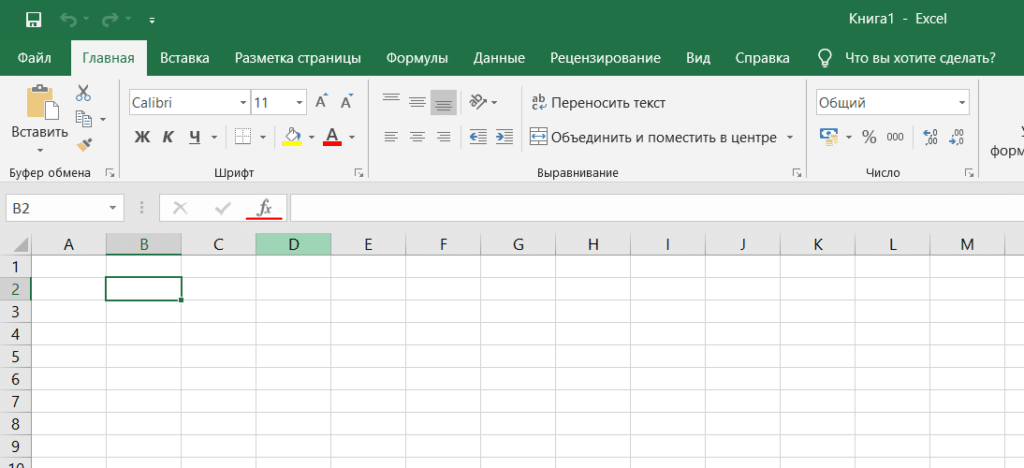
Task: Open the merge cells dropdown arrow
Action: click(x=790, y=137)
